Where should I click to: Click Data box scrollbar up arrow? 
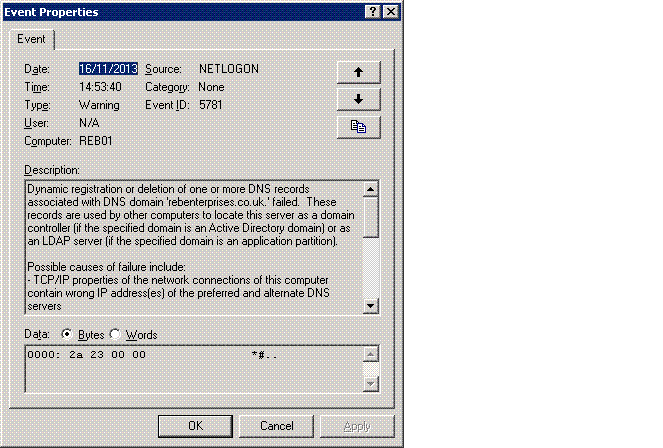[370, 354]
